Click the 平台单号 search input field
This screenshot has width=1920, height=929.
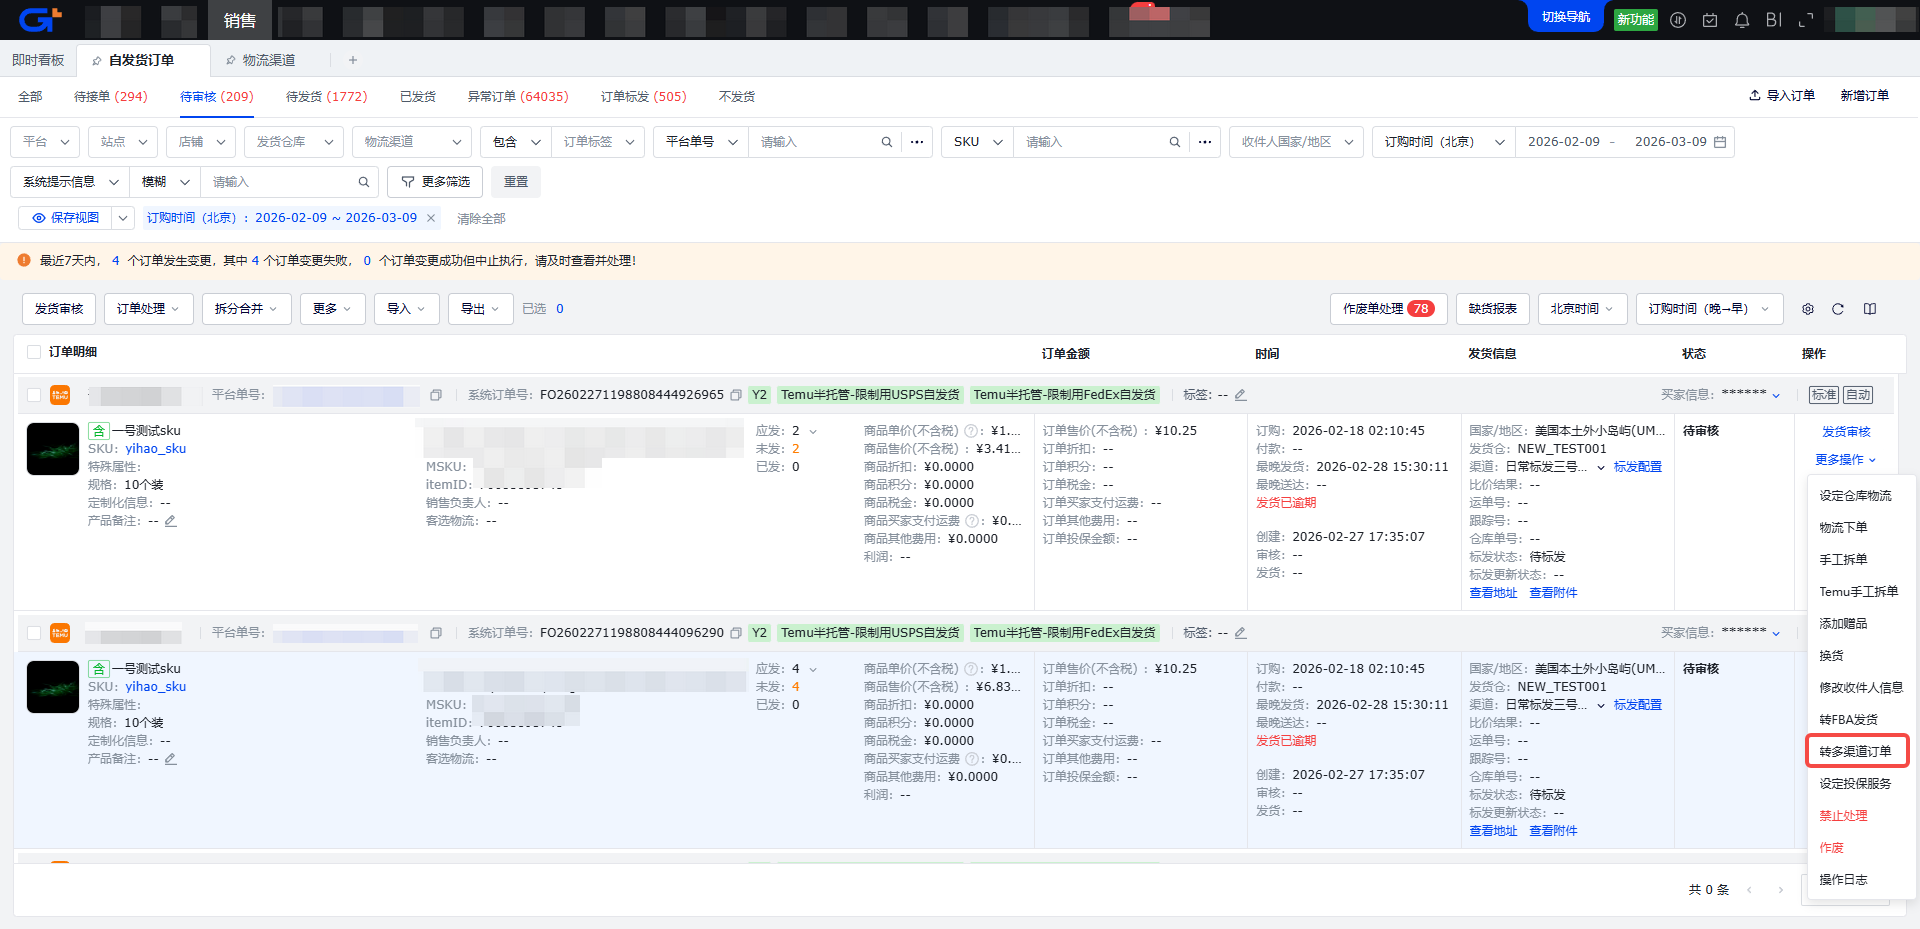(815, 142)
